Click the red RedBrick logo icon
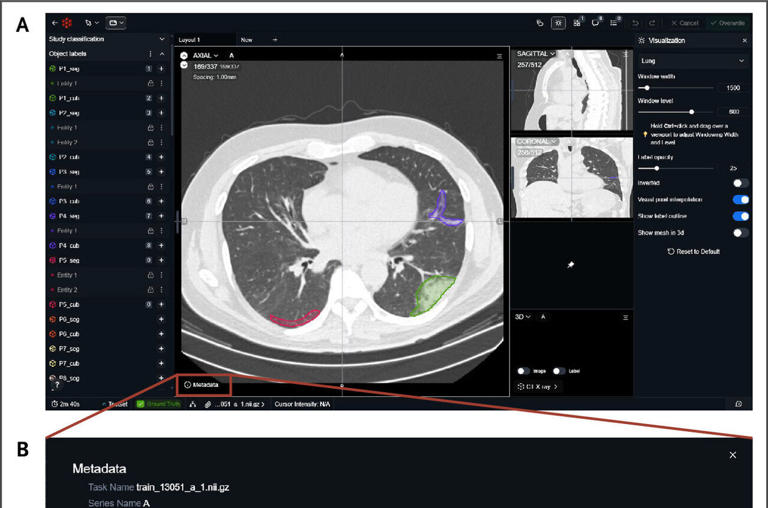 (x=67, y=23)
